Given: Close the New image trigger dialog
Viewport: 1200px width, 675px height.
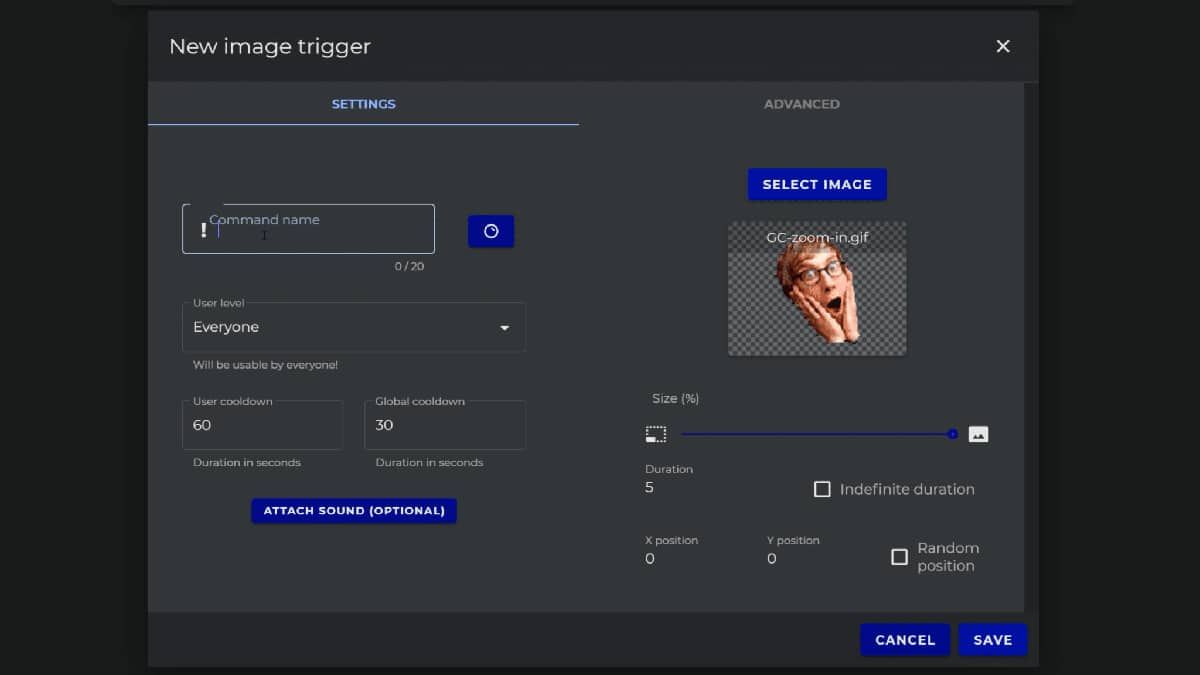Looking at the screenshot, I should (1003, 46).
